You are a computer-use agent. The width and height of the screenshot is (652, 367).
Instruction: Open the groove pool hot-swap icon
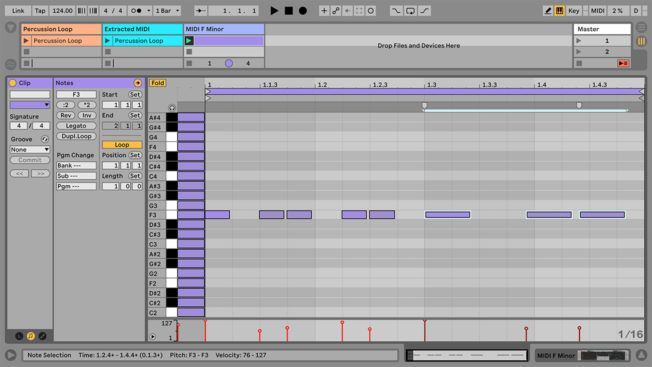coord(44,139)
